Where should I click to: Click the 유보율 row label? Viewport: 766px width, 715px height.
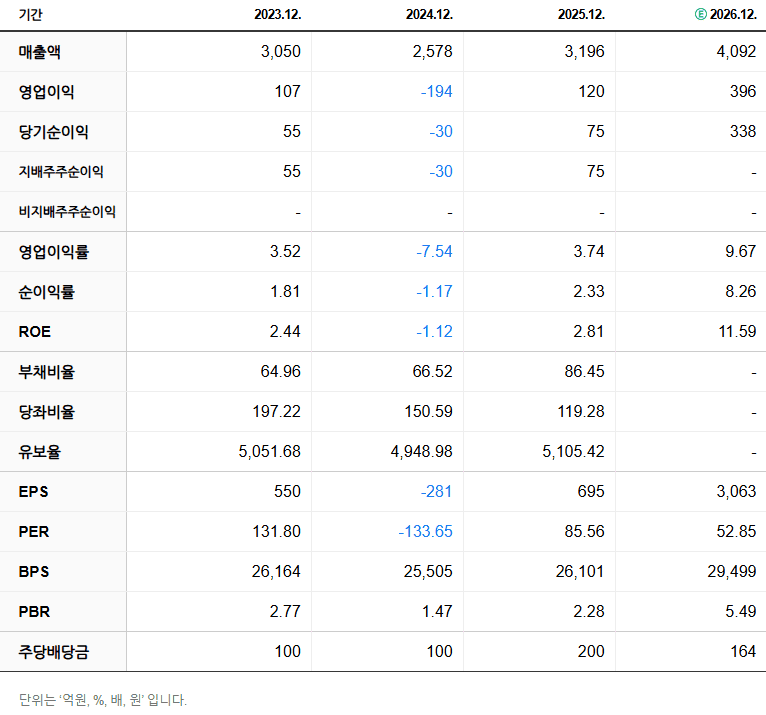pyautogui.click(x=40, y=452)
